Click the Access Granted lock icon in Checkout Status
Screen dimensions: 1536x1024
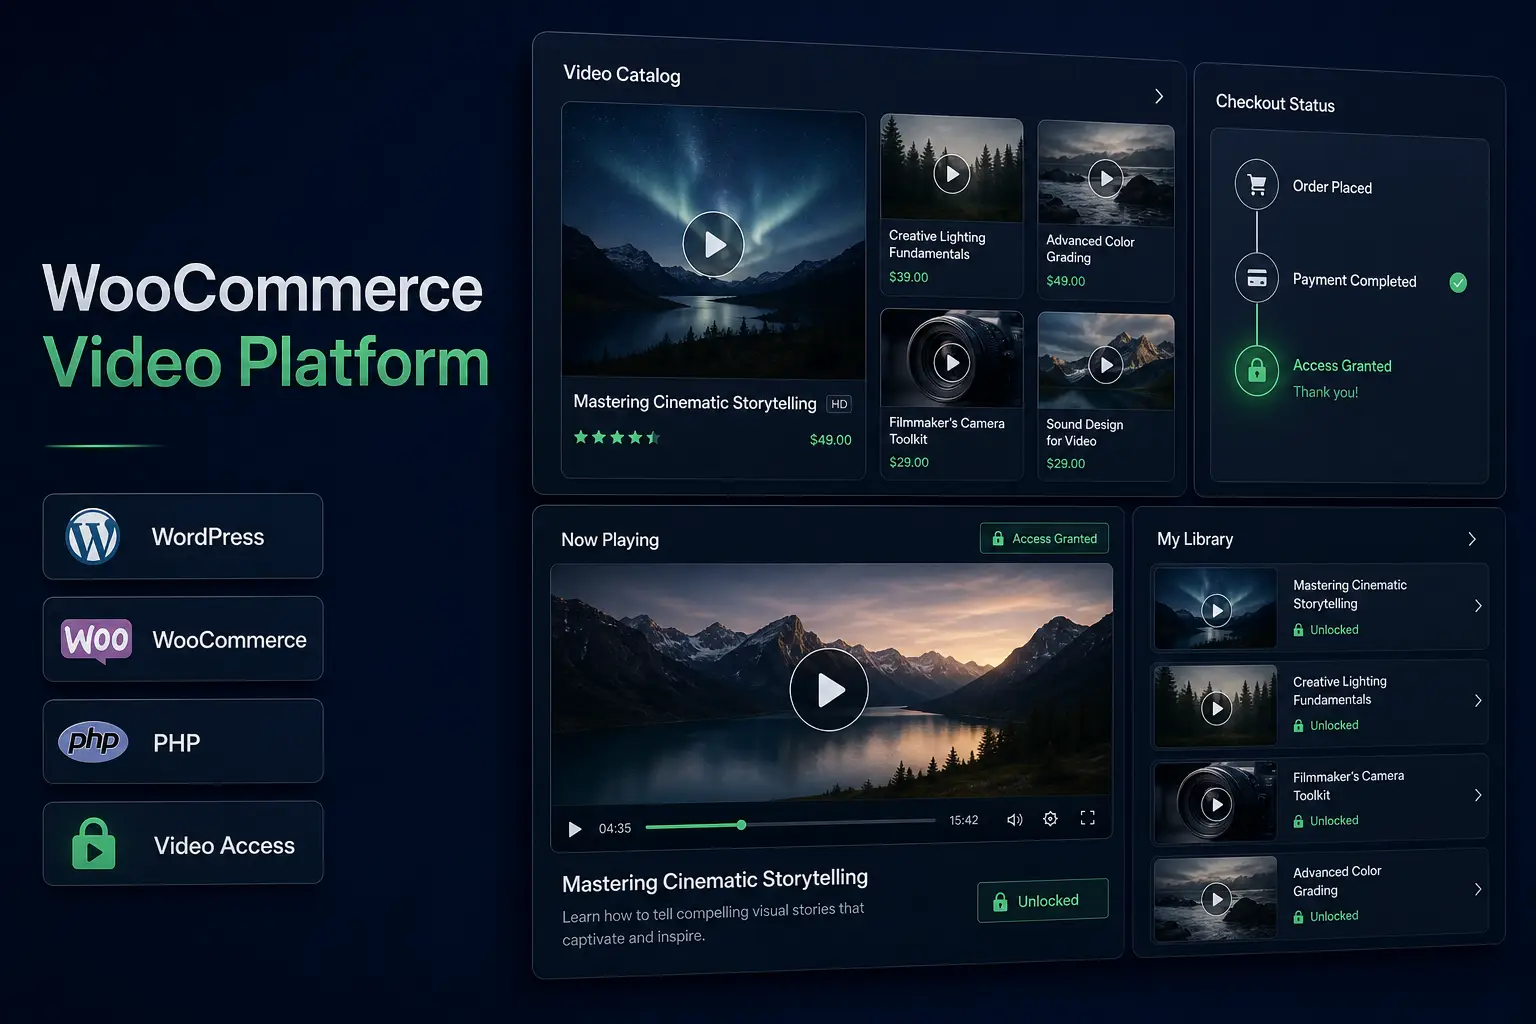point(1257,371)
